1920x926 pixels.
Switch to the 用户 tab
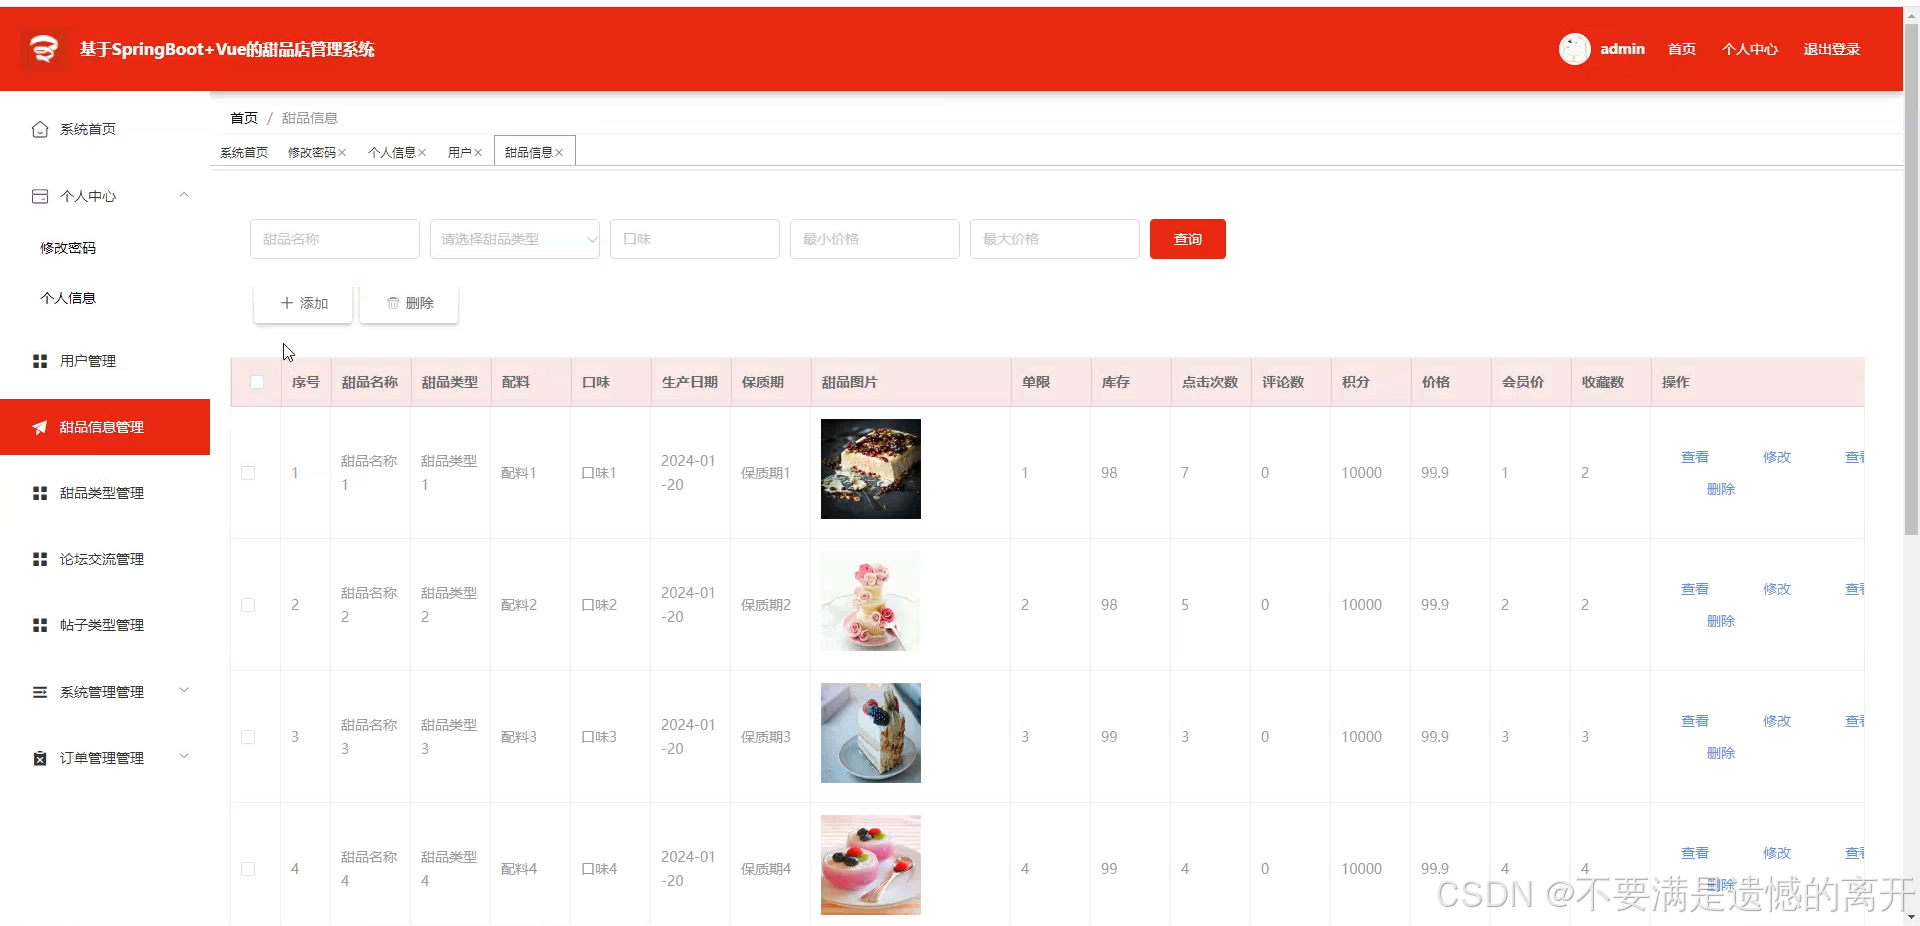click(458, 152)
